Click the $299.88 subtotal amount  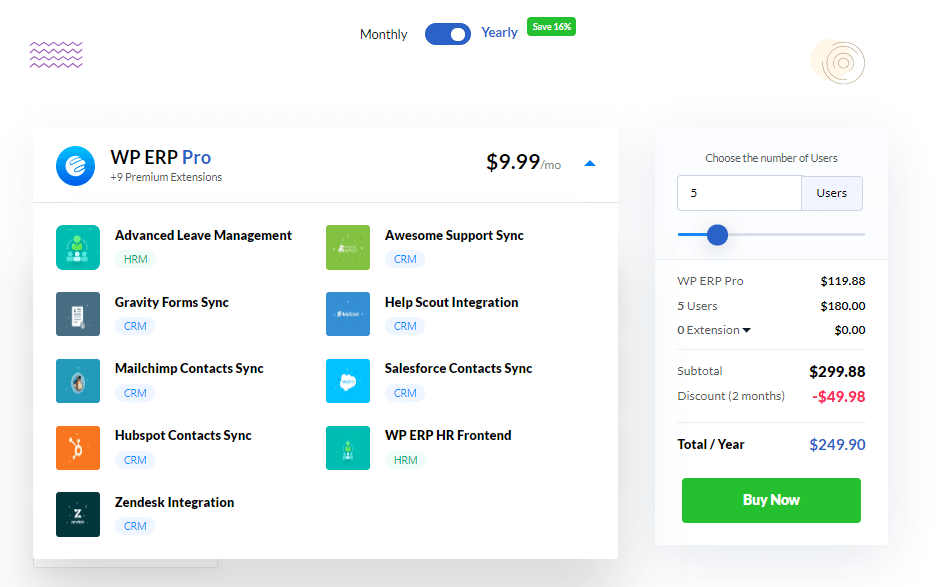point(837,372)
